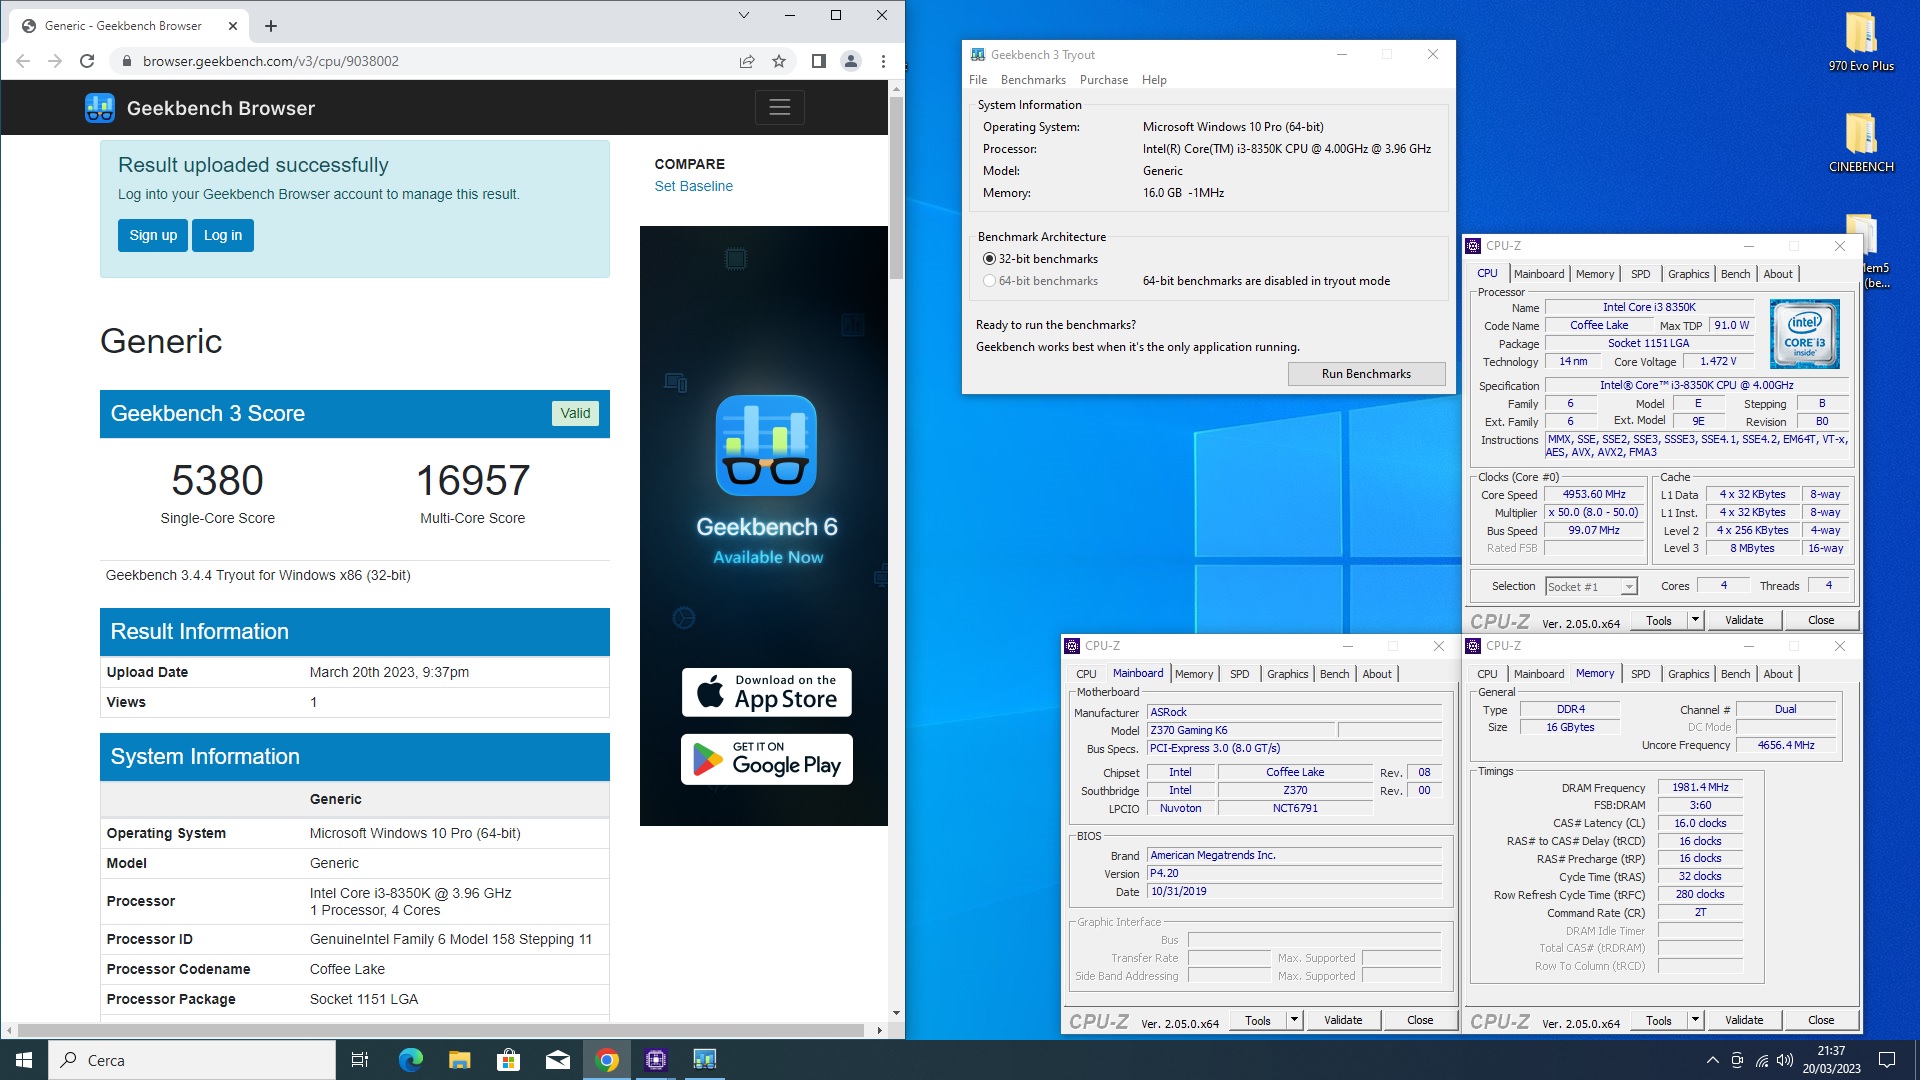Click the Log in button

(x=223, y=235)
